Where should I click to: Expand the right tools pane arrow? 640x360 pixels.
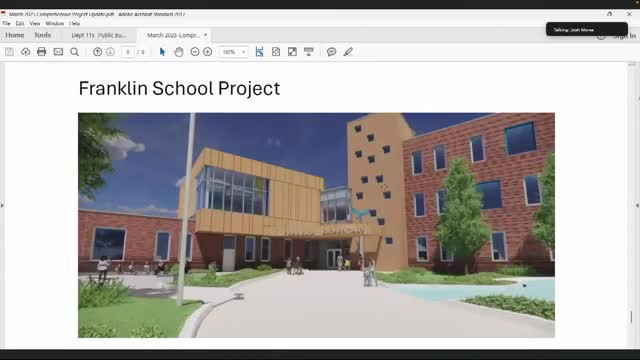[638, 205]
